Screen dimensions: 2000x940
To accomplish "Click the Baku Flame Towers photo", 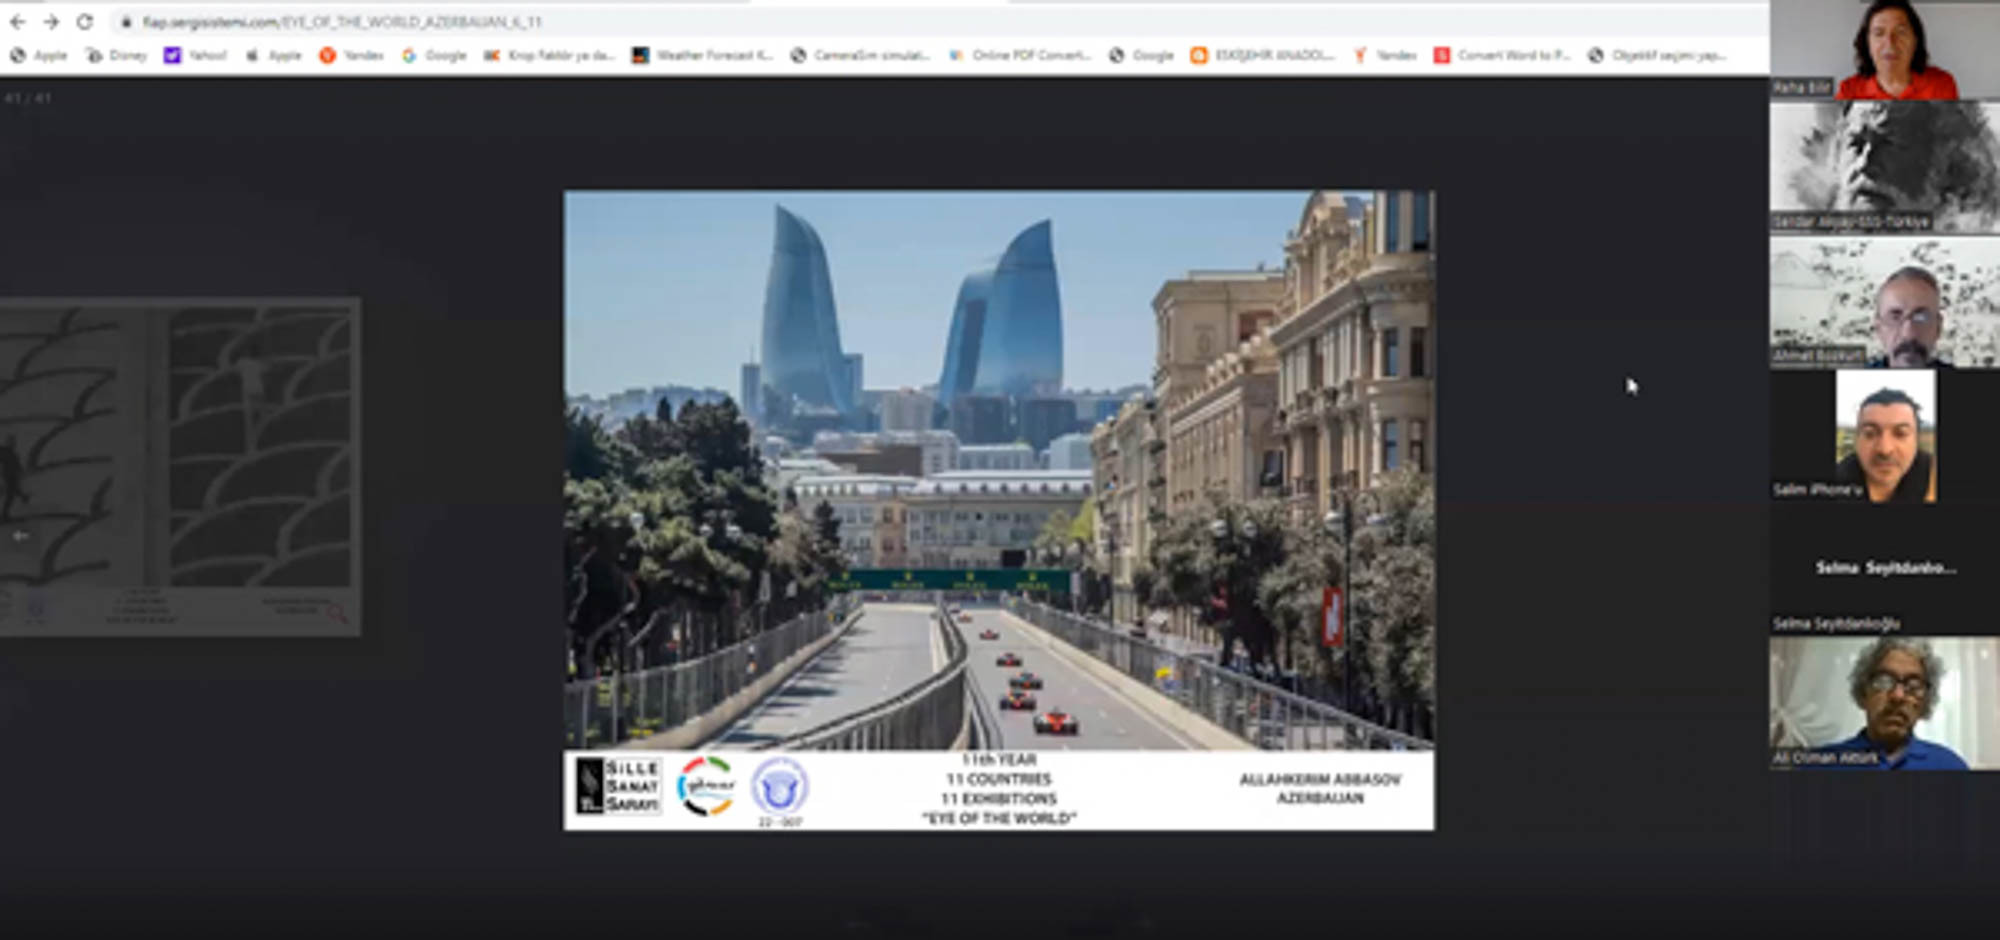I will tap(998, 470).
